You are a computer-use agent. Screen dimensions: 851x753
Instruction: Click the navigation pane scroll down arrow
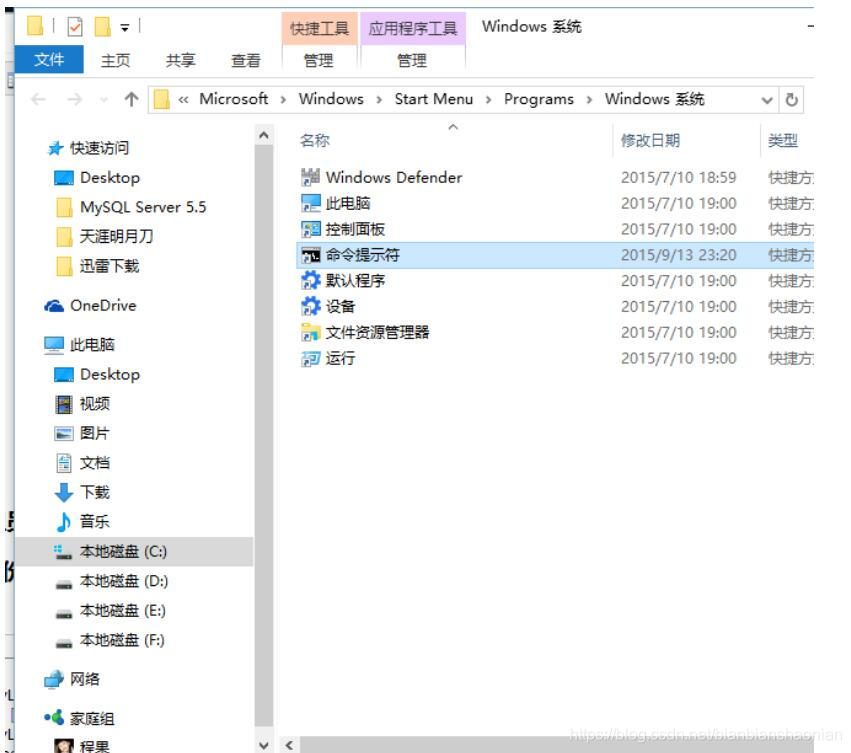[264, 745]
